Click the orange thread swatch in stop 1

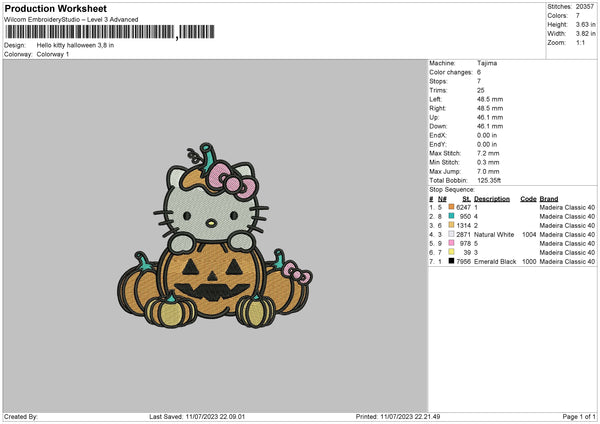coord(452,207)
